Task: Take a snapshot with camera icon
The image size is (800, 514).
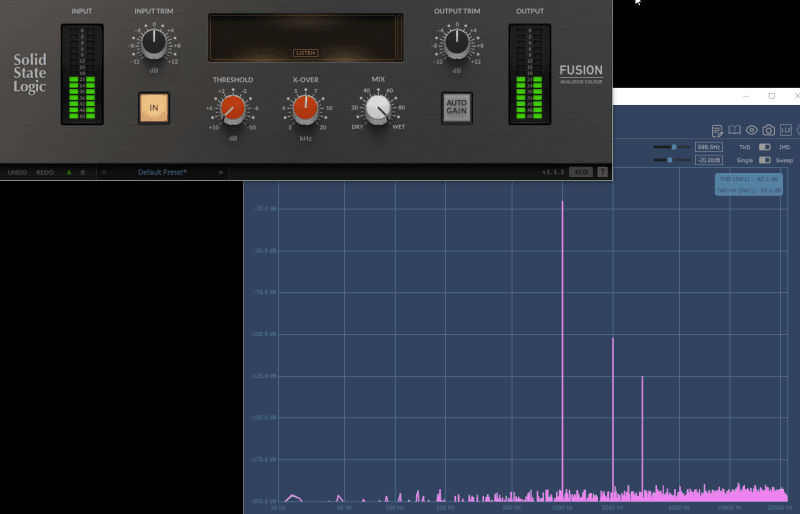Action: point(769,130)
